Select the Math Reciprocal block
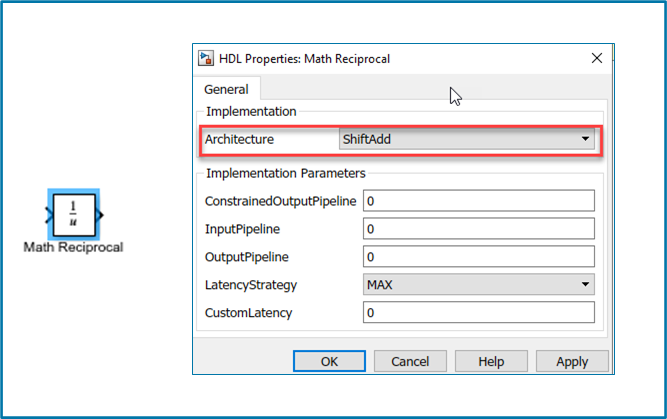Screen dimensions: 667x419 tap(74, 215)
